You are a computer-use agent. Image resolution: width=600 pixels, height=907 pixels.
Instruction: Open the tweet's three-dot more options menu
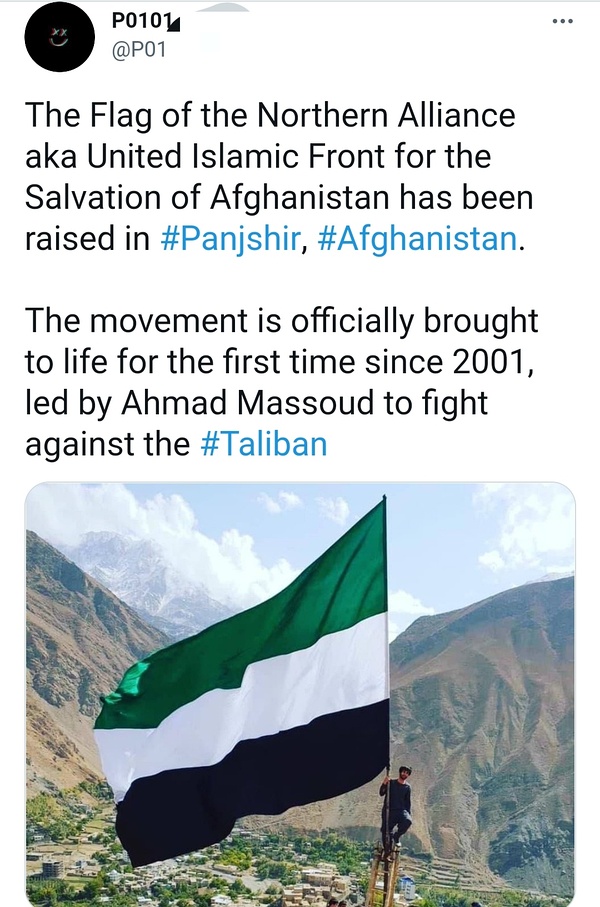point(565,22)
